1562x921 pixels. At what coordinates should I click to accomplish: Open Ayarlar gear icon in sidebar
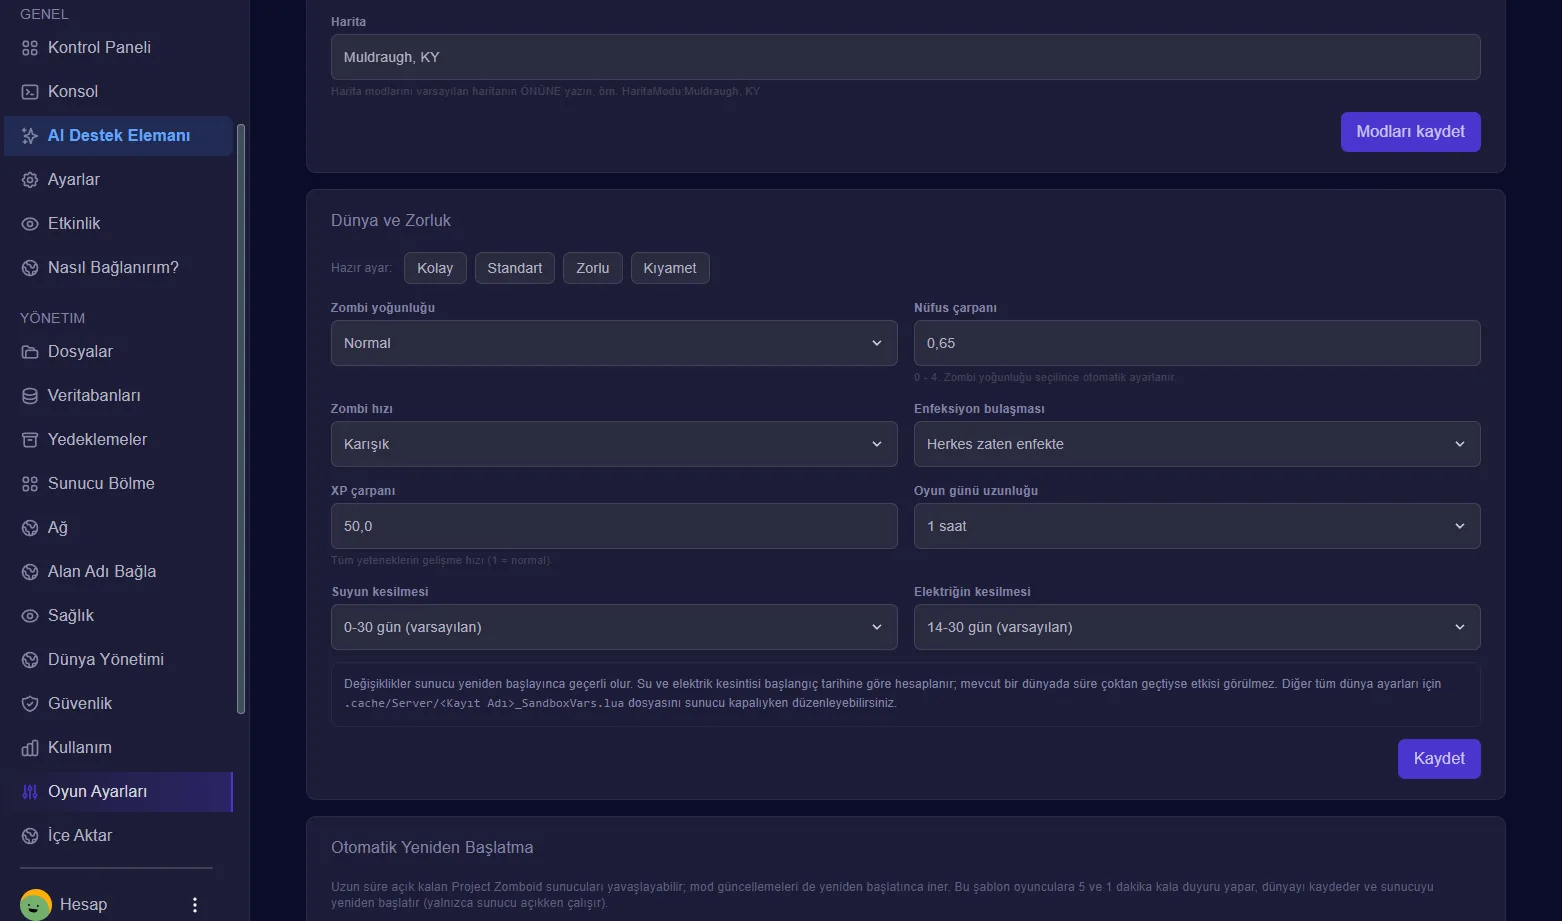click(30, 180)
